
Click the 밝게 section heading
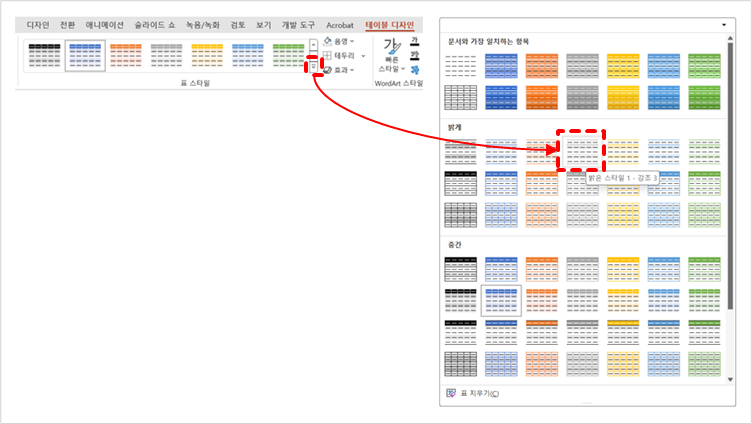pos(455,128)
